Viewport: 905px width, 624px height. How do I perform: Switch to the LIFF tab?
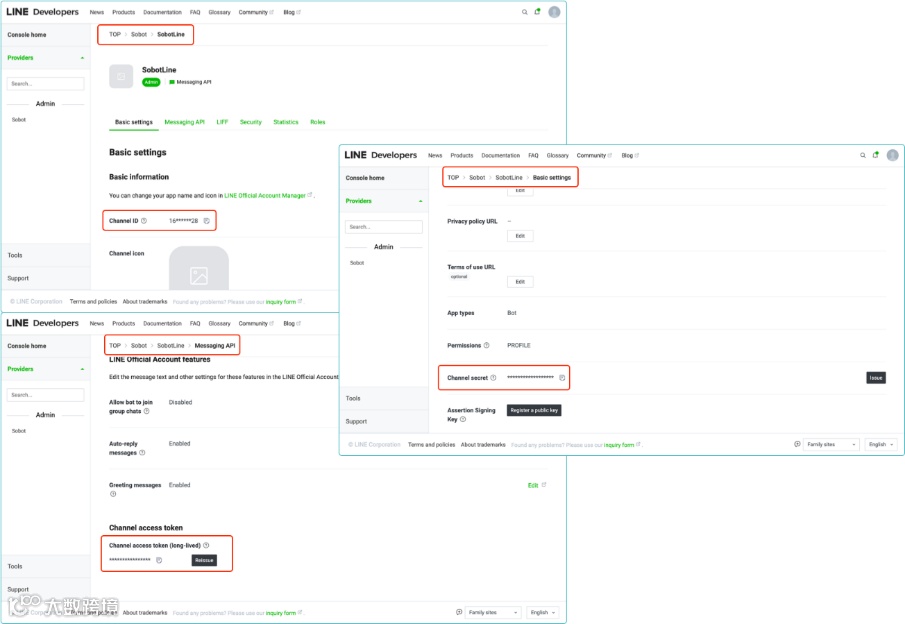222,122
